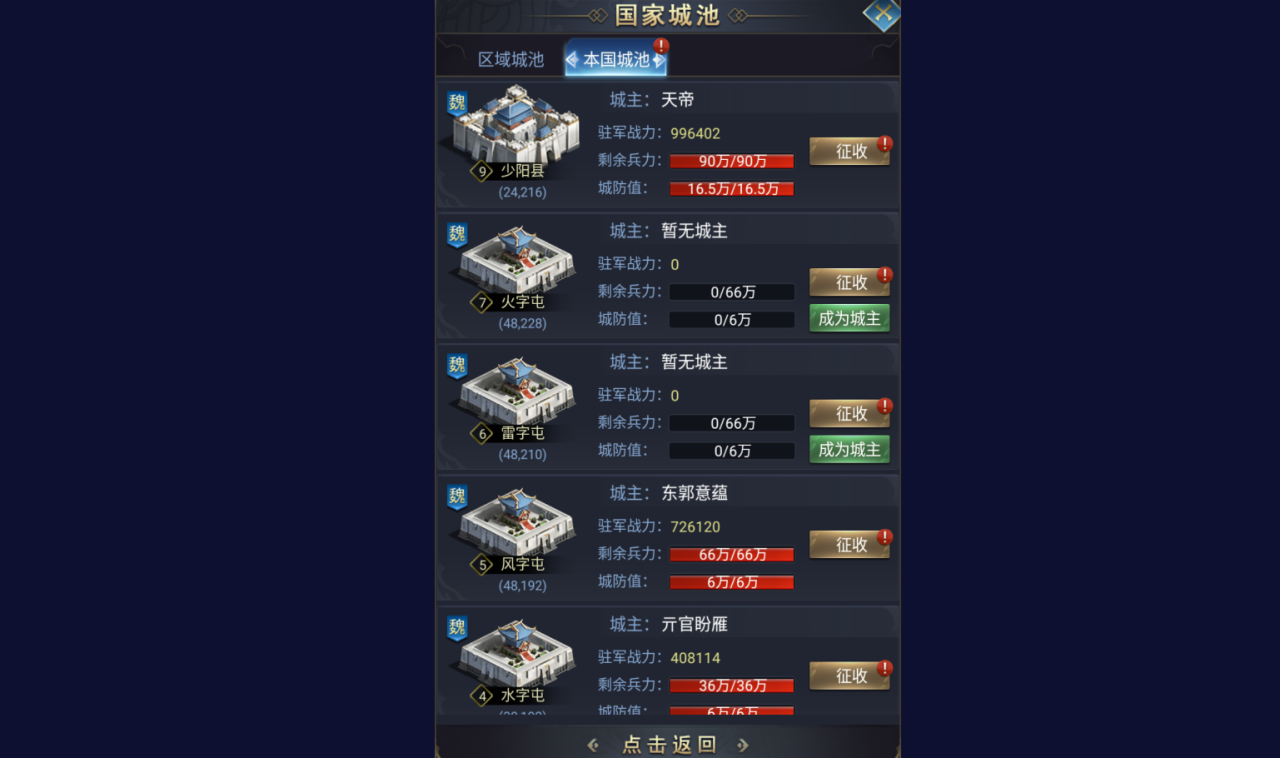
Task: Click 征收 button for 火字屯
Action: tap(850, 282)
